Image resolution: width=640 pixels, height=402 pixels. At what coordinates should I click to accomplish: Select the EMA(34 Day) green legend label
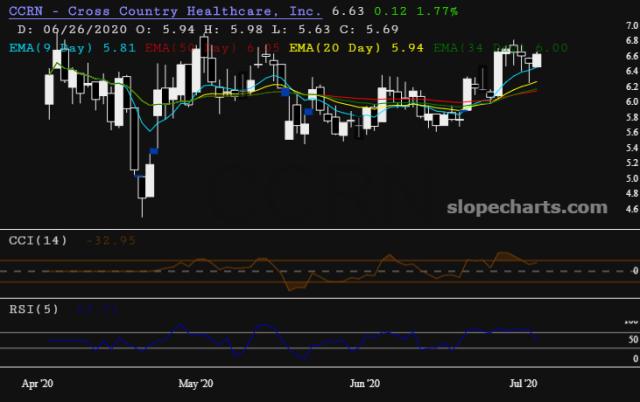(500, 48)
